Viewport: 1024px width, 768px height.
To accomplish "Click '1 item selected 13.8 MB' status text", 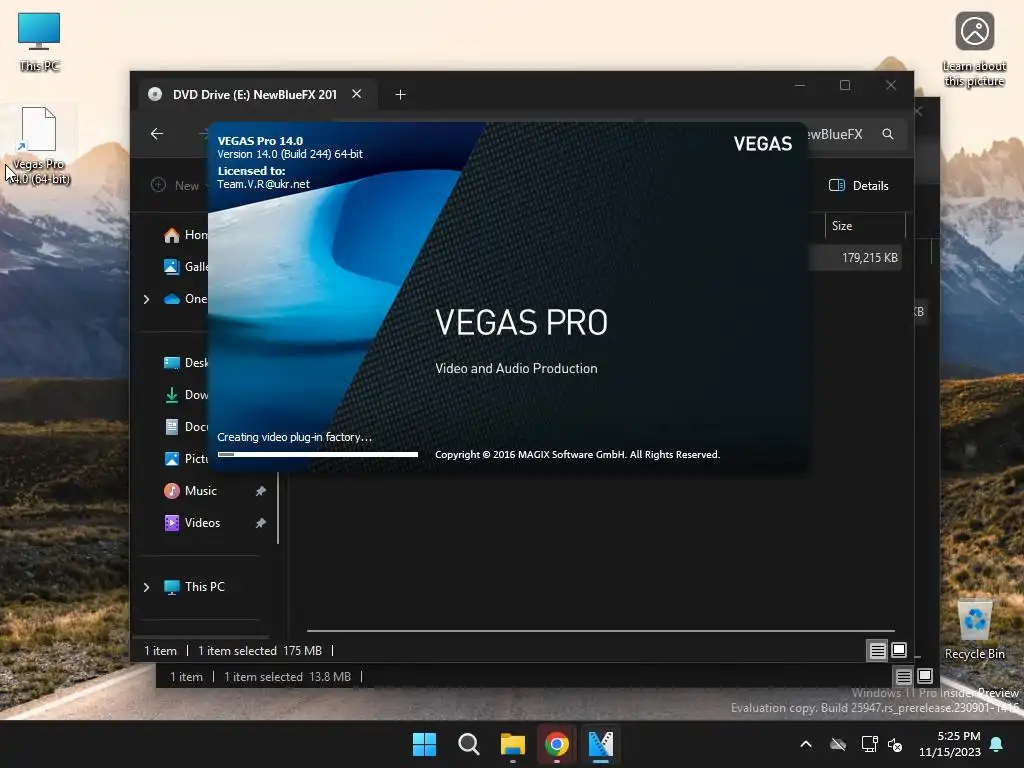I will [287, 677].
